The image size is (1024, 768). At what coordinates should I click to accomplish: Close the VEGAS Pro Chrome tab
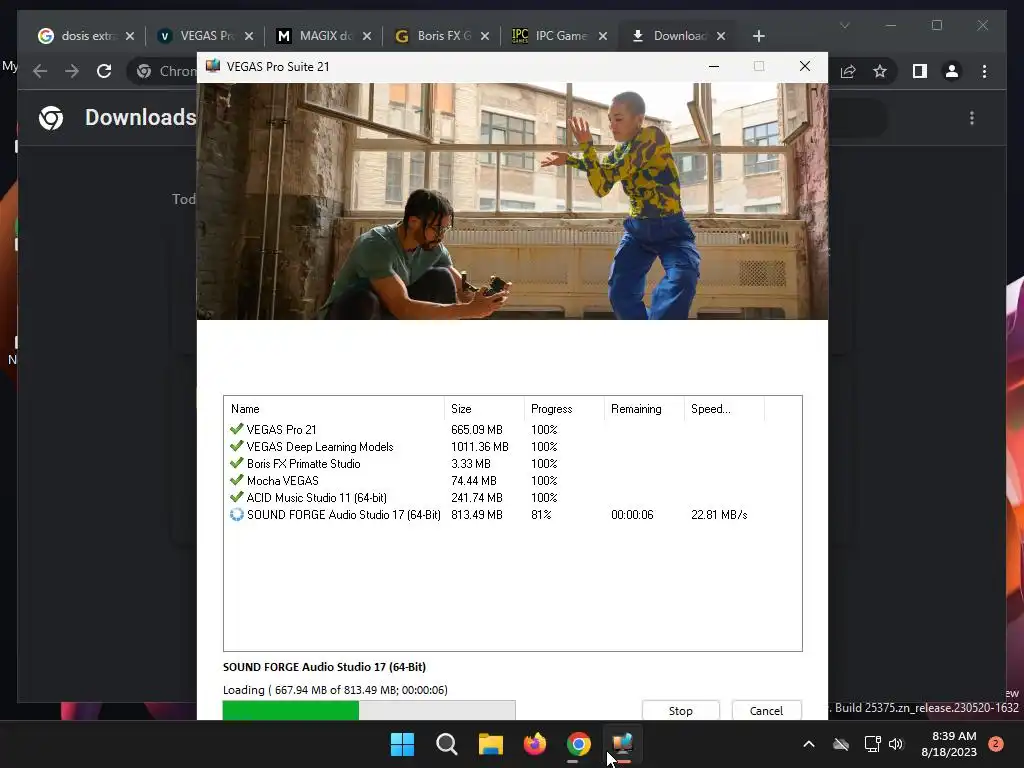[248, 37]
